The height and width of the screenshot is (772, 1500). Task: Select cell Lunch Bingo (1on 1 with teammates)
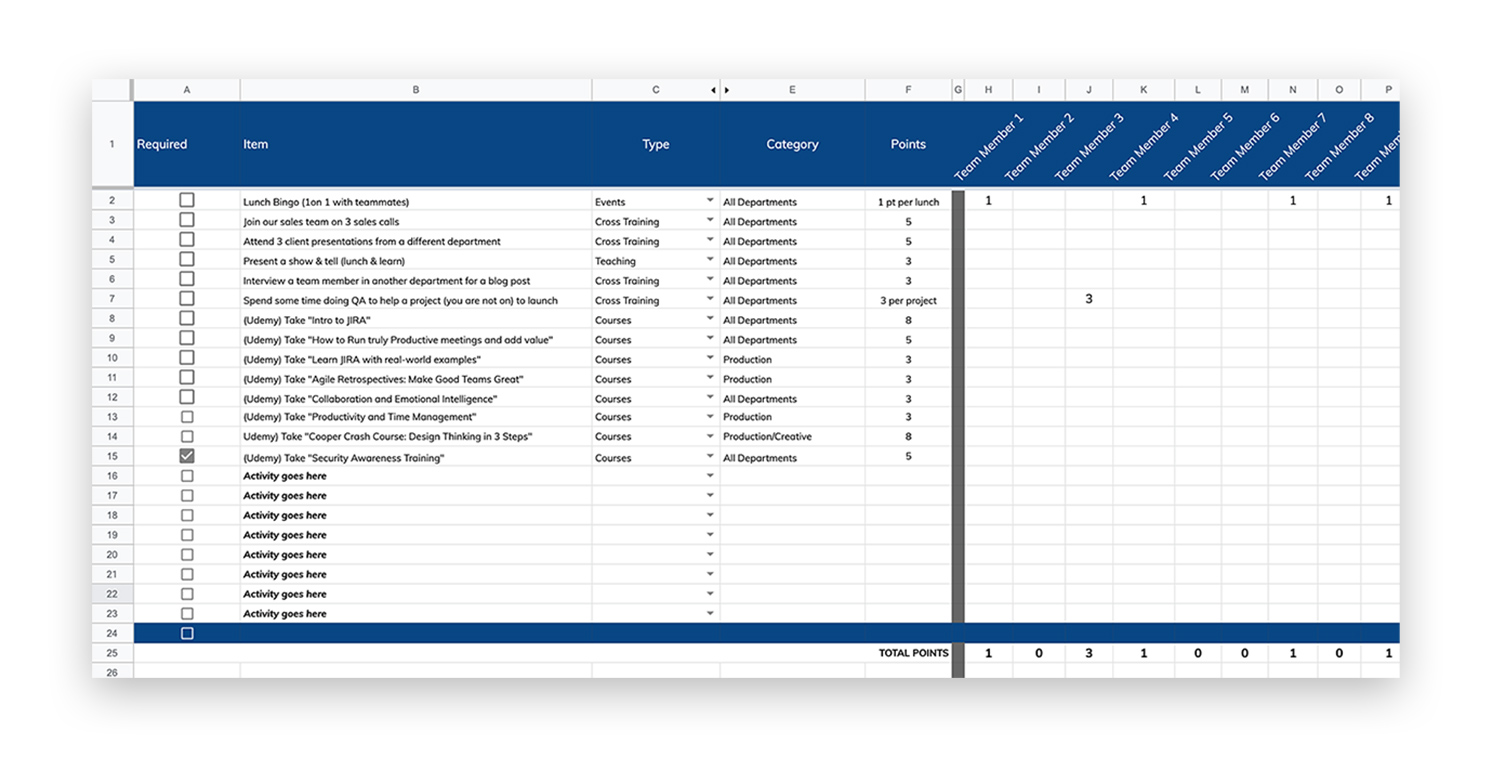pos(416,201)
